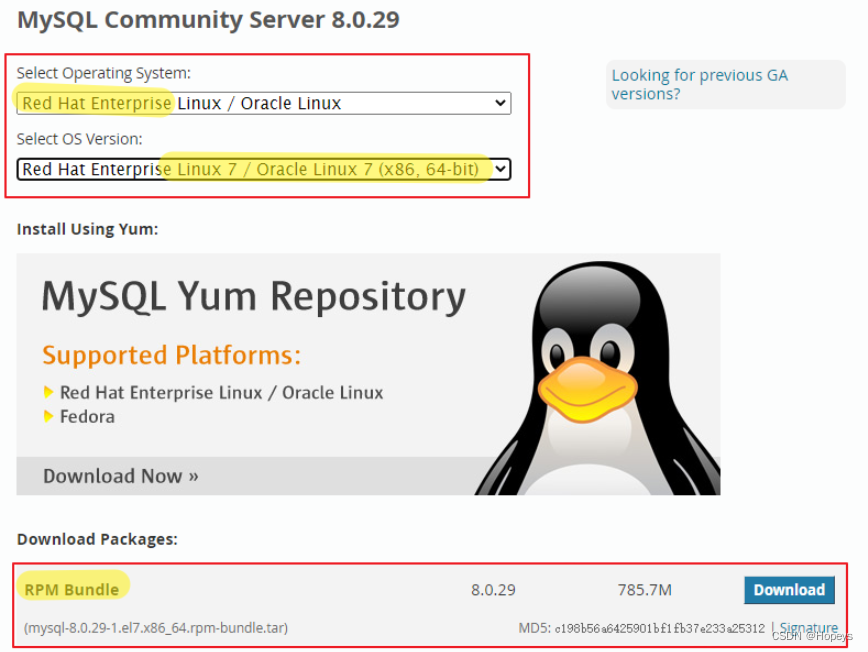This screenshot has height=652, width=868.
Task: Click the CSDN watermark in the corner
Action: pyautogui.click(x=812, y=636)
